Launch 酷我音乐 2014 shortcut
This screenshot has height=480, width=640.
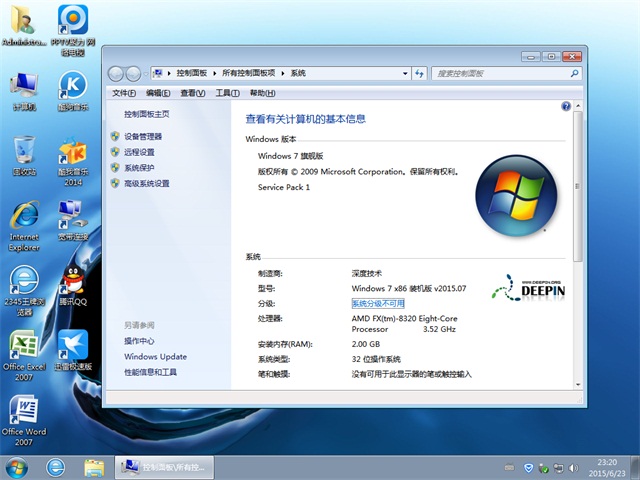point(73,161)
